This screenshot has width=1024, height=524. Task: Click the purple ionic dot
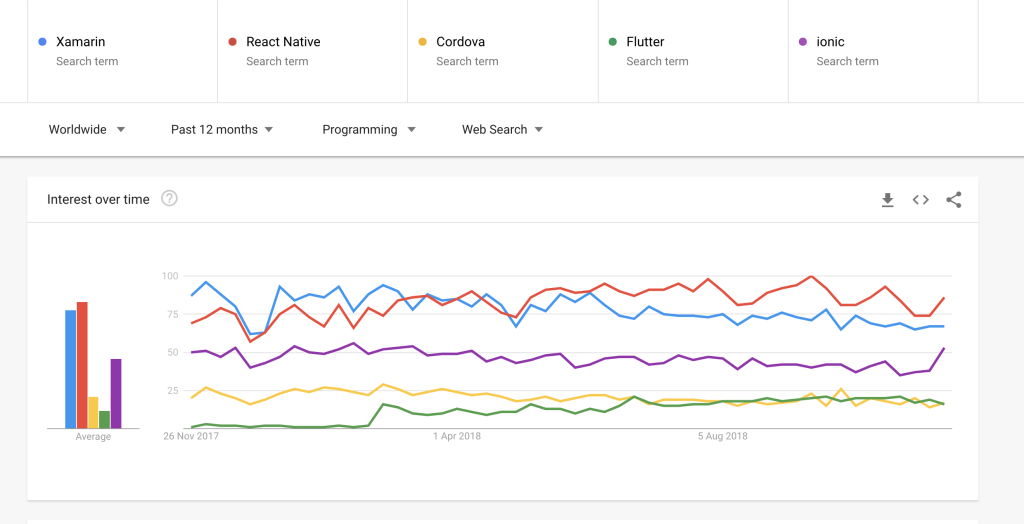pyautogui.click(x=802, y=42)
